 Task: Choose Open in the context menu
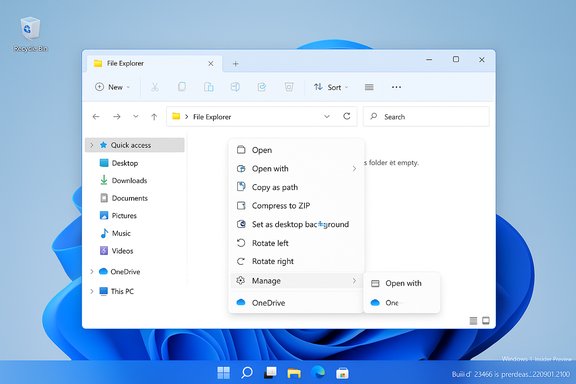[296, 150]
